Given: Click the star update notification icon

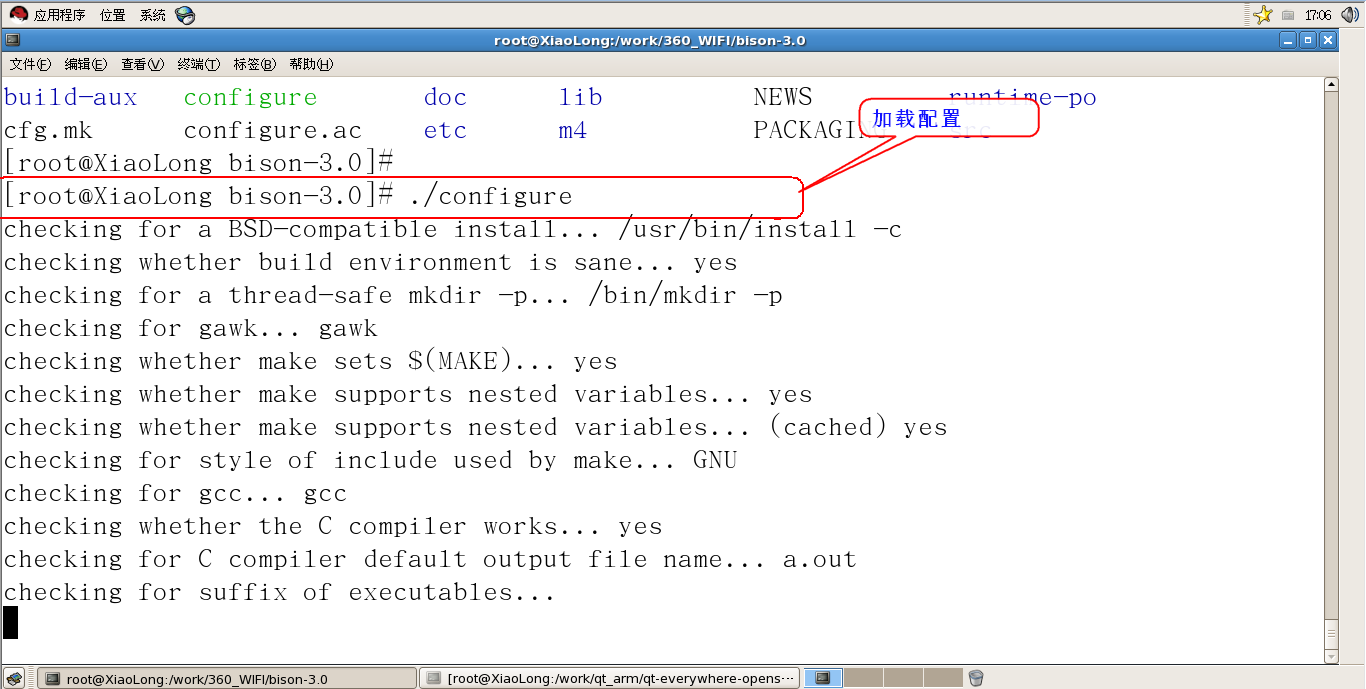Looking at the screenshot, I should point(1263,15).
